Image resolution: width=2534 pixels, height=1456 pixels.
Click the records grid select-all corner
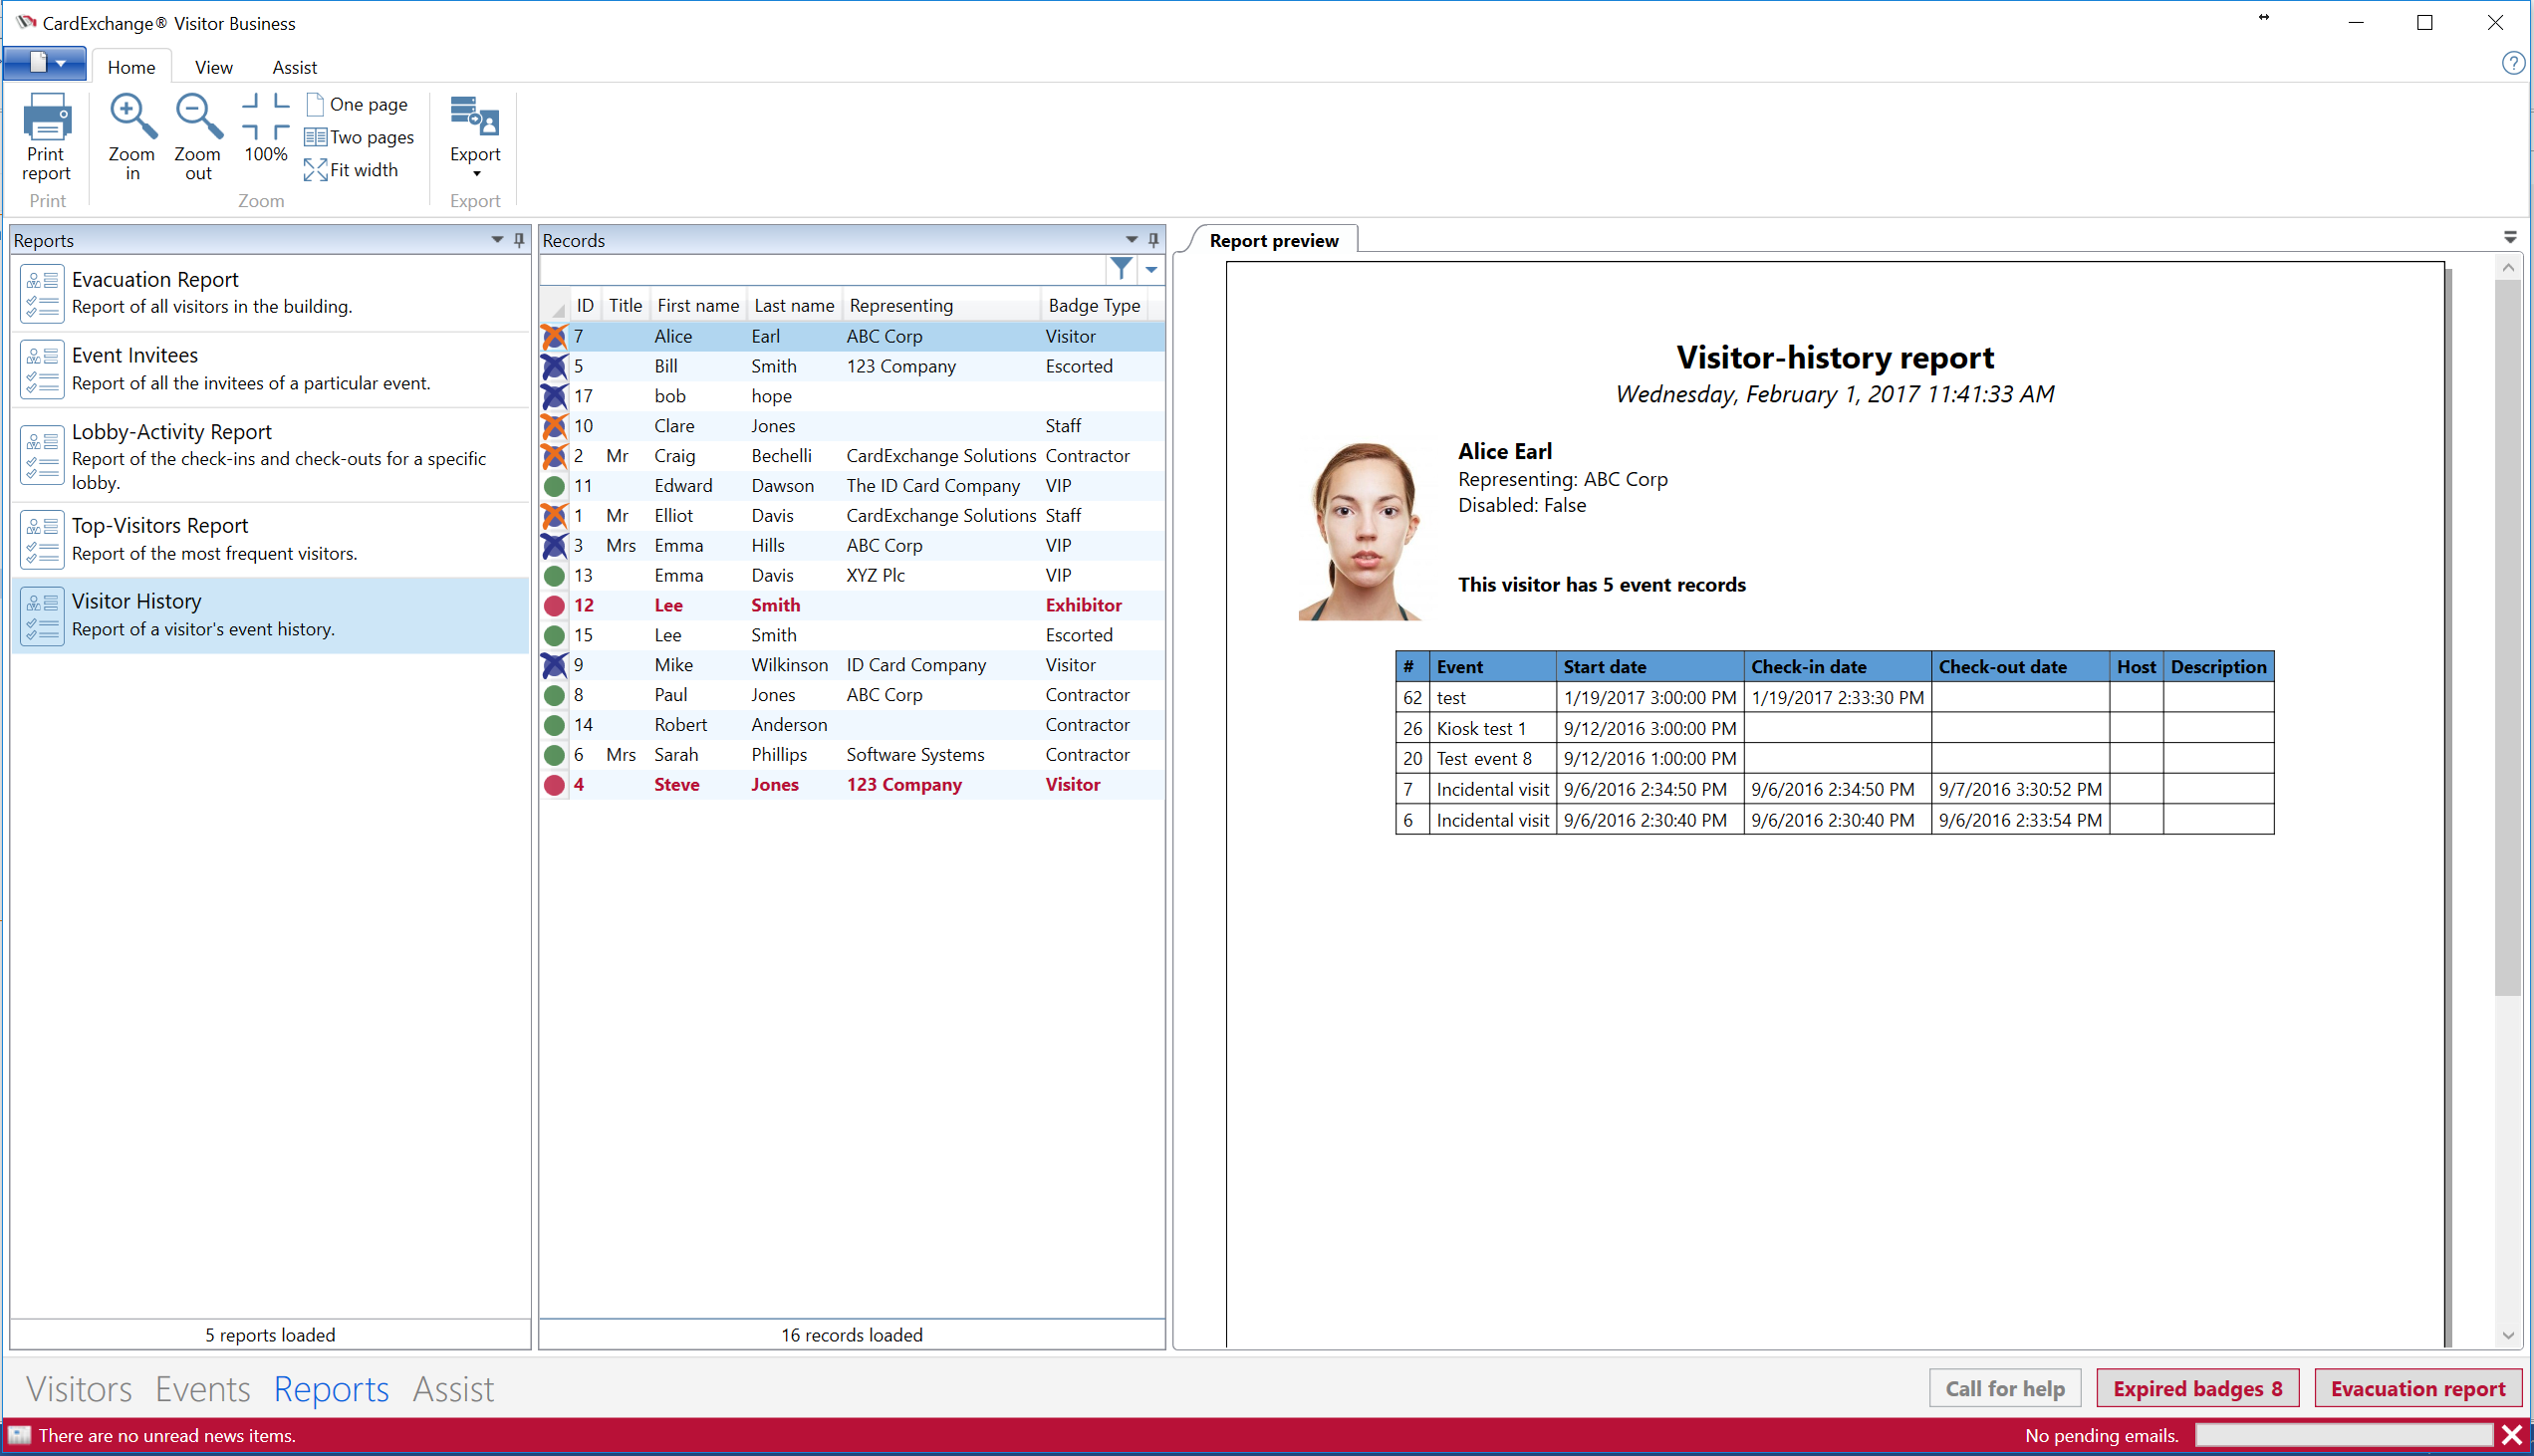click(555, 306)
